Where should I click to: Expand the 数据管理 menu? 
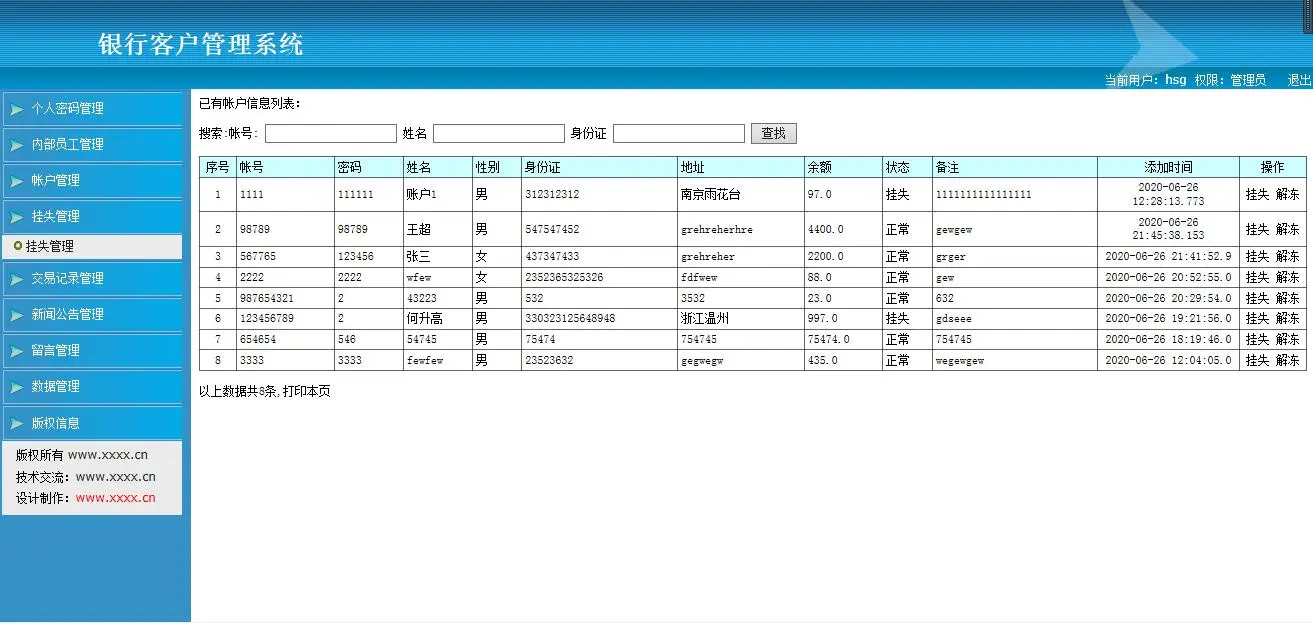pyautogui.click(x=92, y=386)
